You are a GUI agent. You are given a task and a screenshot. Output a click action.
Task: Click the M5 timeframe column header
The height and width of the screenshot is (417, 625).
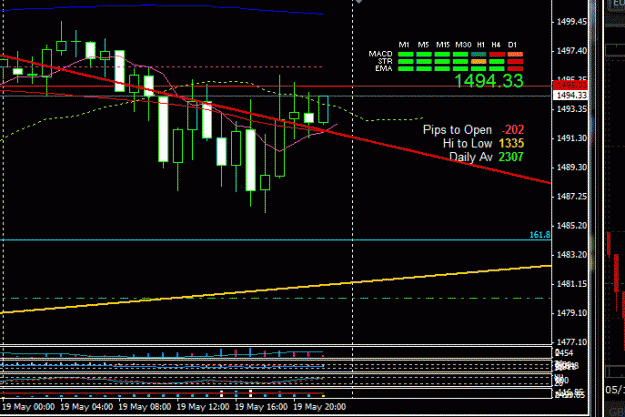click(x=423, y=45)
